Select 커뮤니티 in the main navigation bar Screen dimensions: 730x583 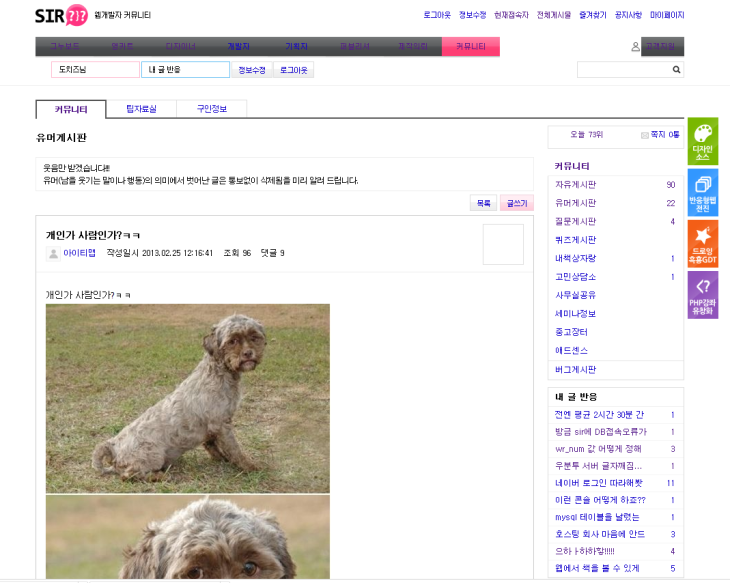470,47
